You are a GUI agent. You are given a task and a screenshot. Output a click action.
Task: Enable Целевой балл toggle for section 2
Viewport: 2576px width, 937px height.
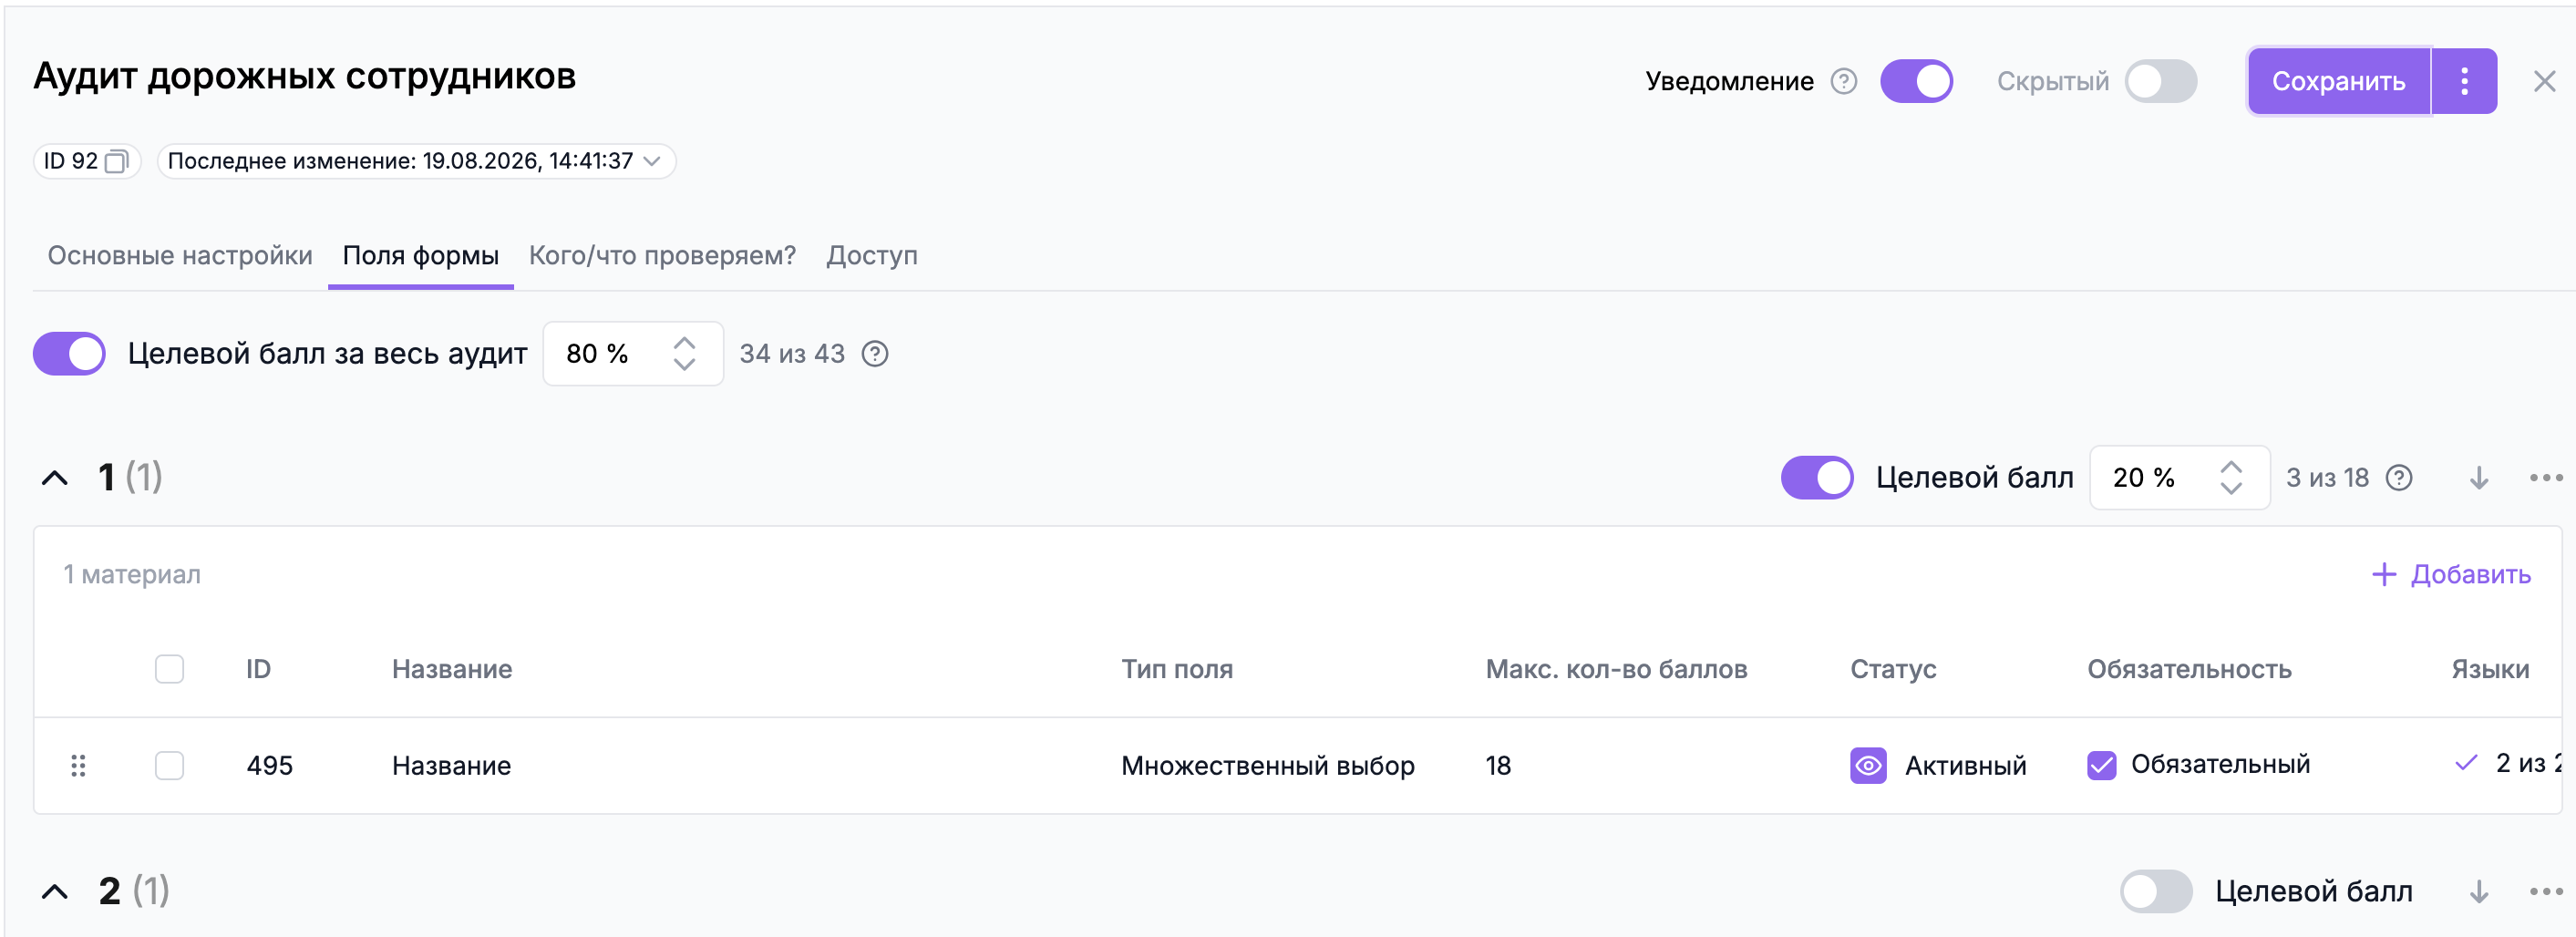point(2156,891)
